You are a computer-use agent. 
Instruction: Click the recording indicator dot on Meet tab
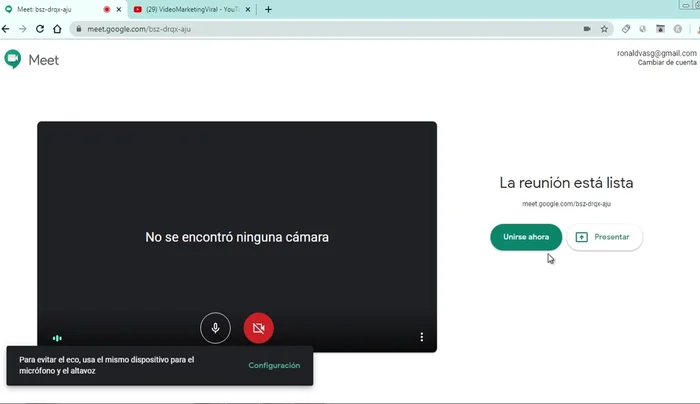coord(107,9)
